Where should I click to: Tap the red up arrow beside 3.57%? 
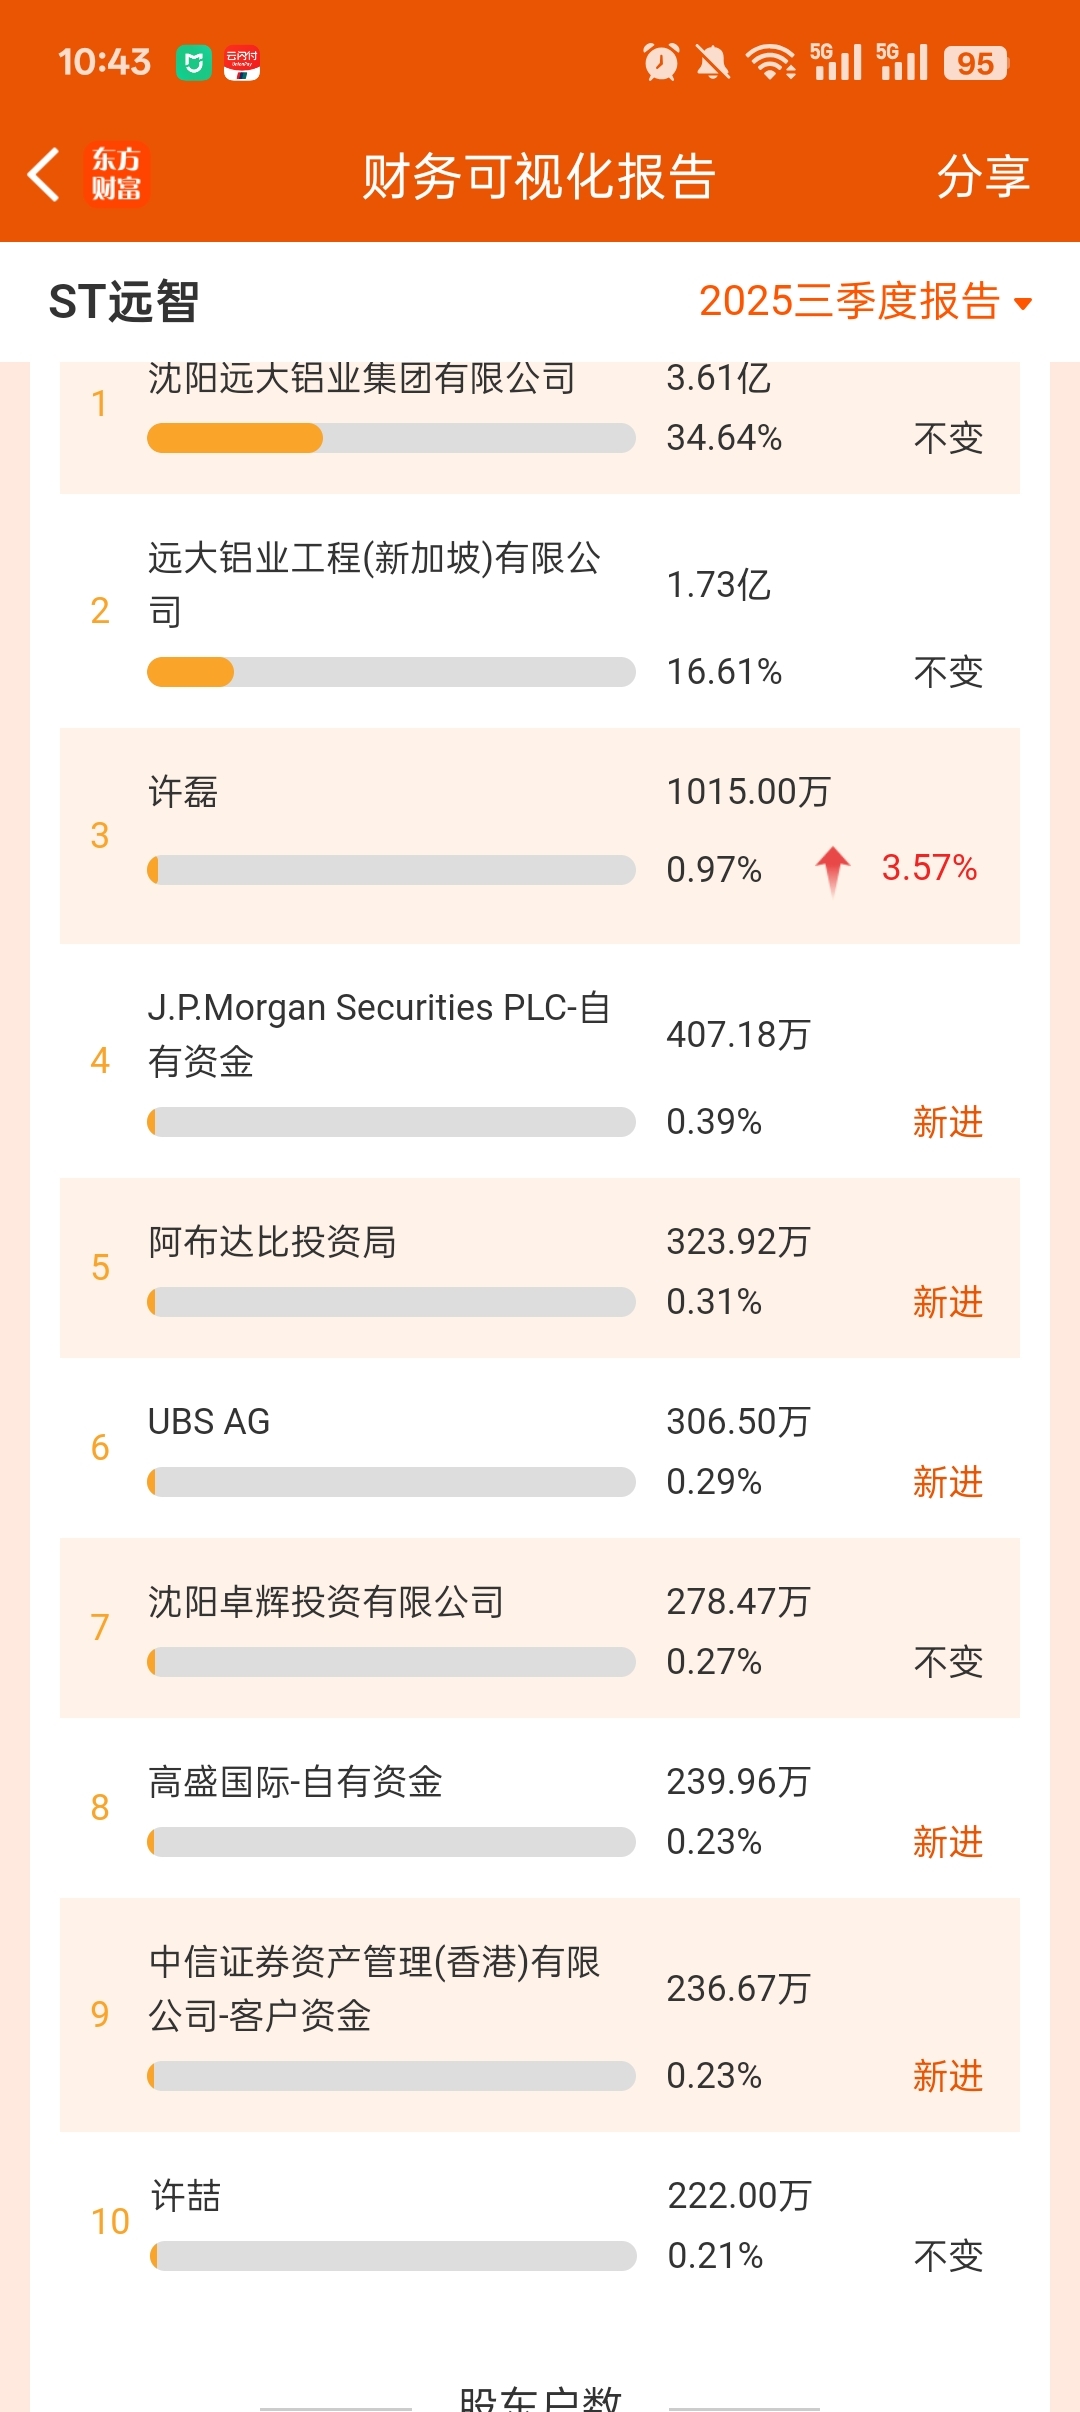tap(832, 869)
